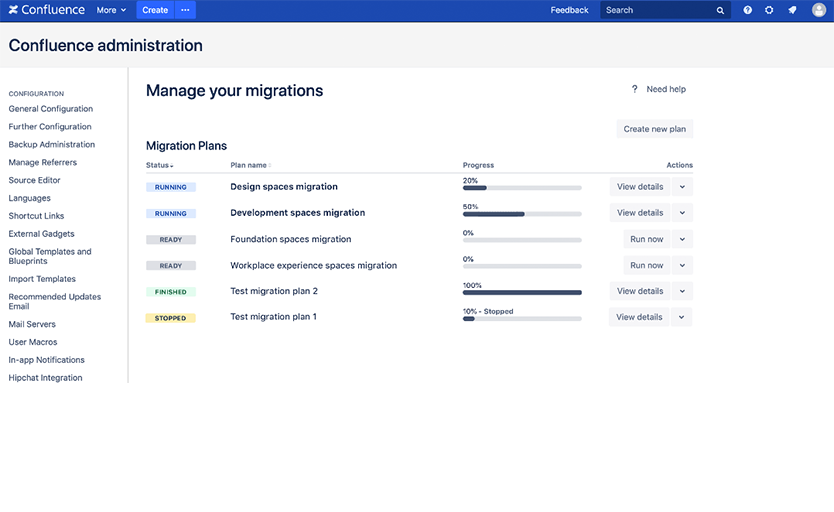Open General Configuration in sidebar
The width and height of the screenshot is (834, 512).
point(51,108)
